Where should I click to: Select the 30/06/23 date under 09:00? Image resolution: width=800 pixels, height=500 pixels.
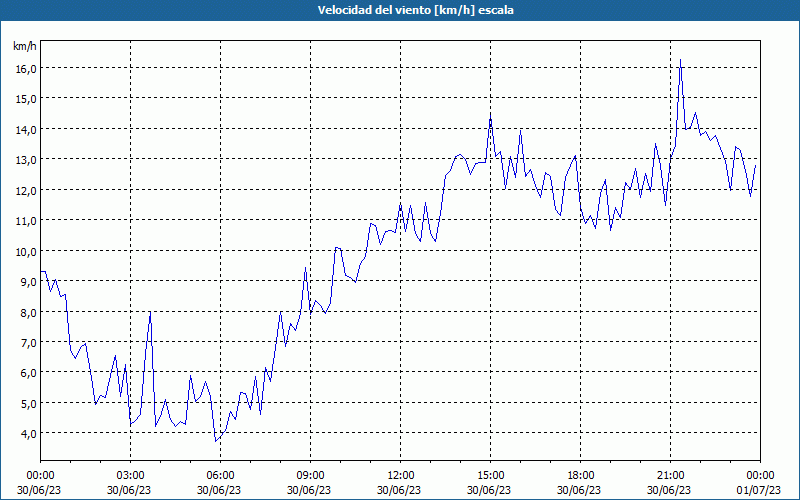(x=309, y=490)
